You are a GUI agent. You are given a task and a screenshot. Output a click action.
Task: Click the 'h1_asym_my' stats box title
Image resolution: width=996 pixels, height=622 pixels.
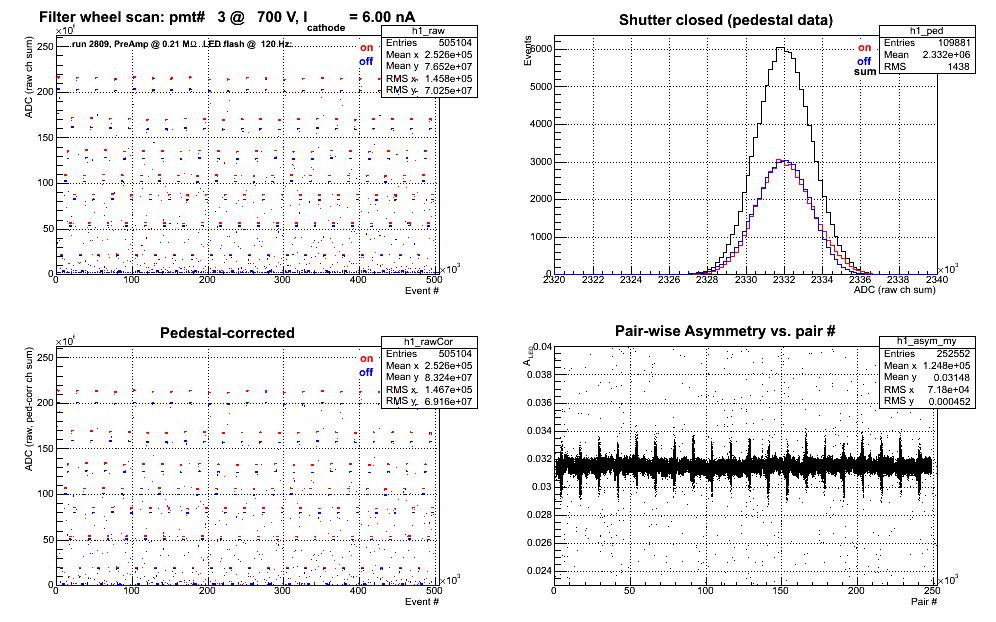click(927, 342)
